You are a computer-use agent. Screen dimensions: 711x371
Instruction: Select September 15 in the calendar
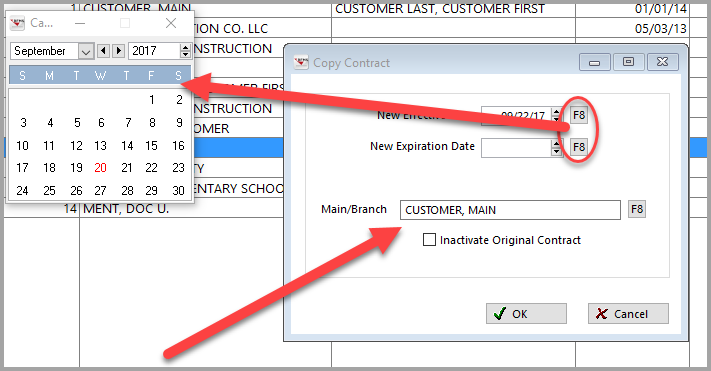click(x=151, y=146)
